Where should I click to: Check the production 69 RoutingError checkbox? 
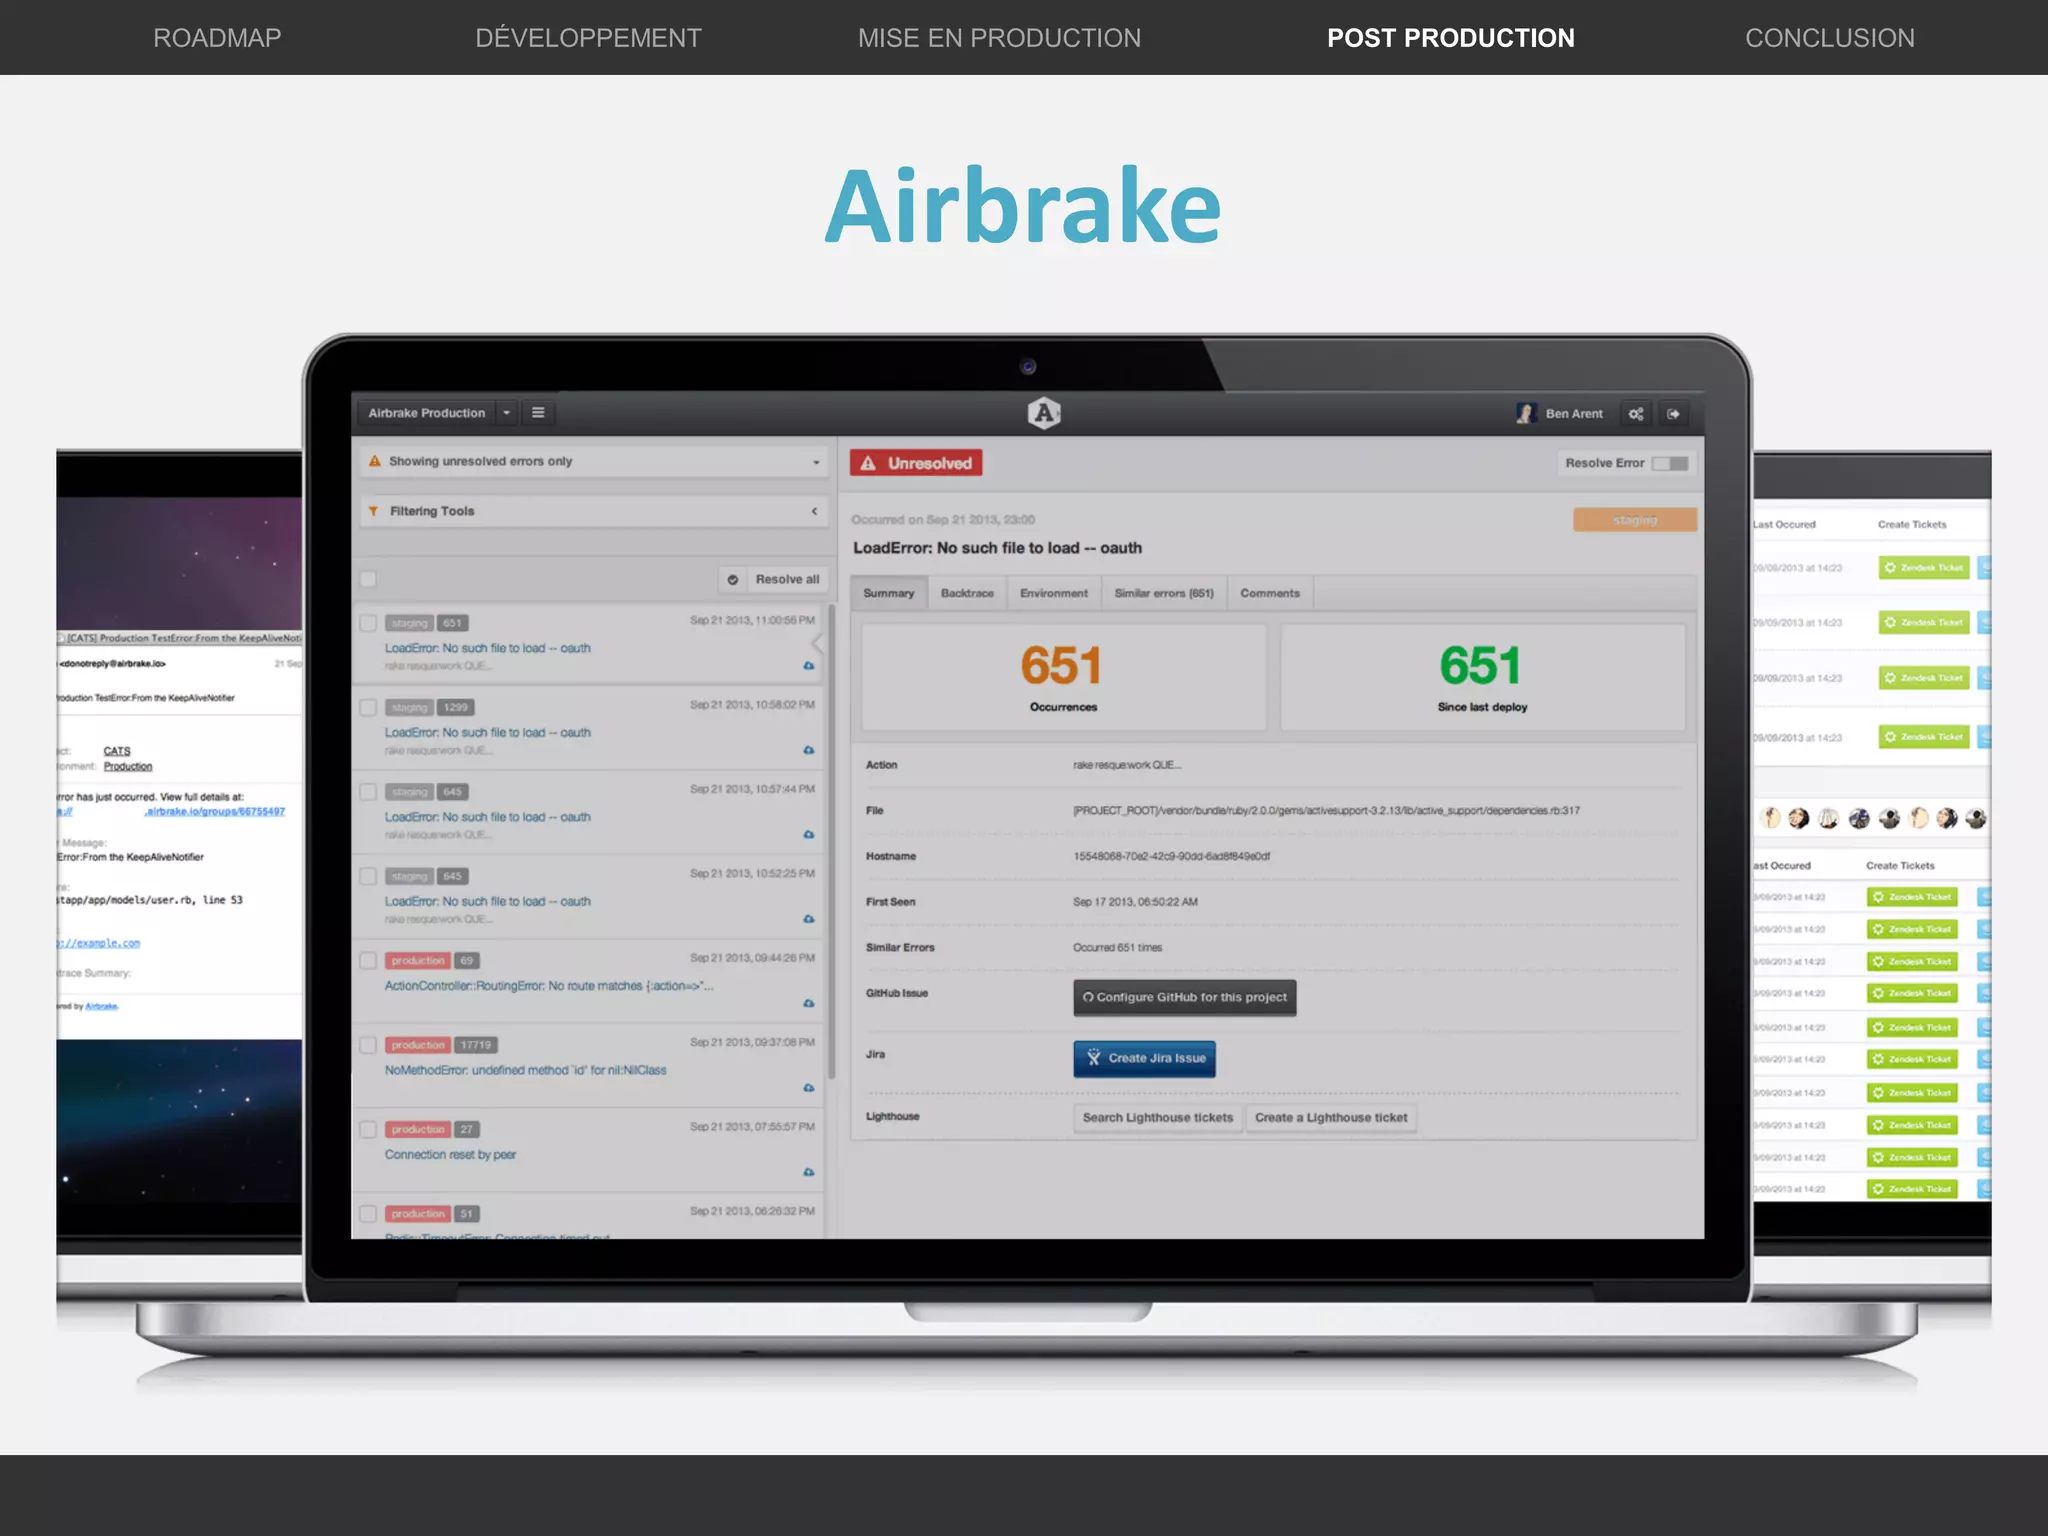(368, 960)
